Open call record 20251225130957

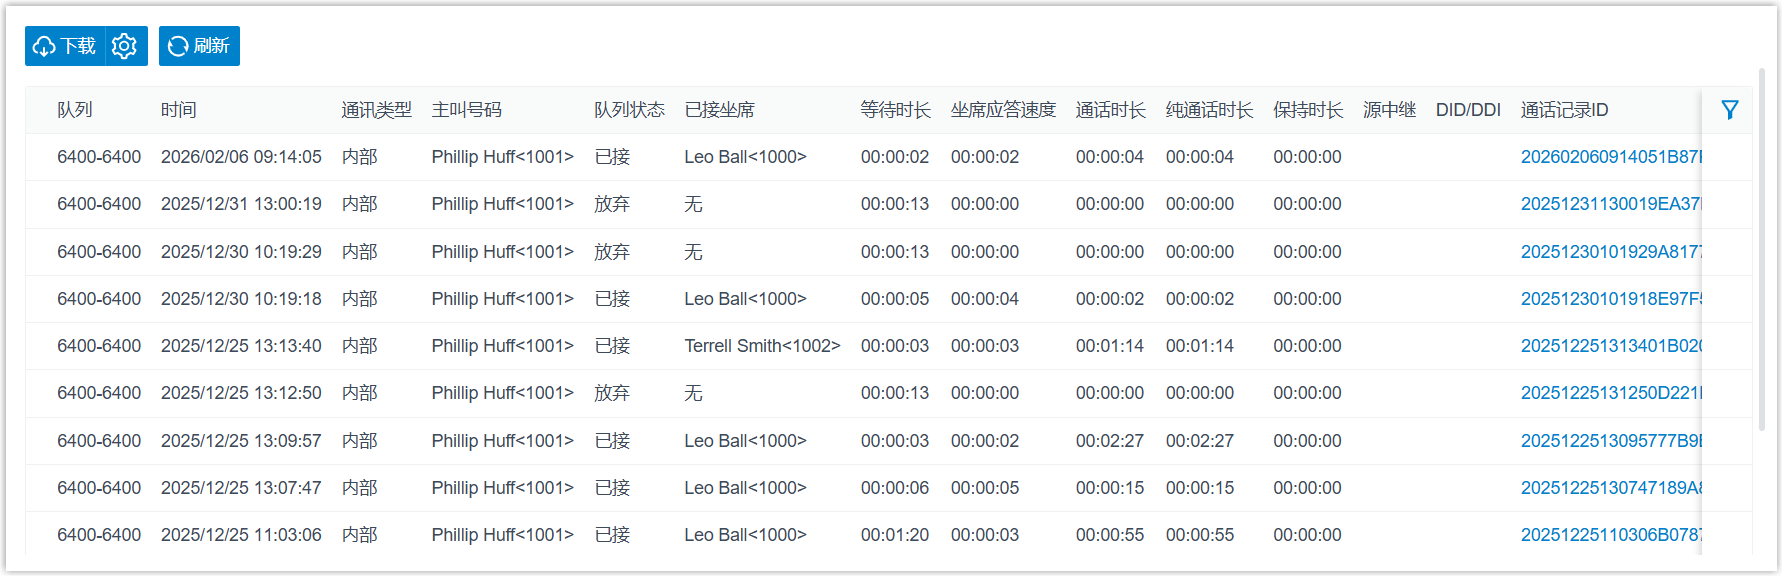click(x=1610, y=441)
